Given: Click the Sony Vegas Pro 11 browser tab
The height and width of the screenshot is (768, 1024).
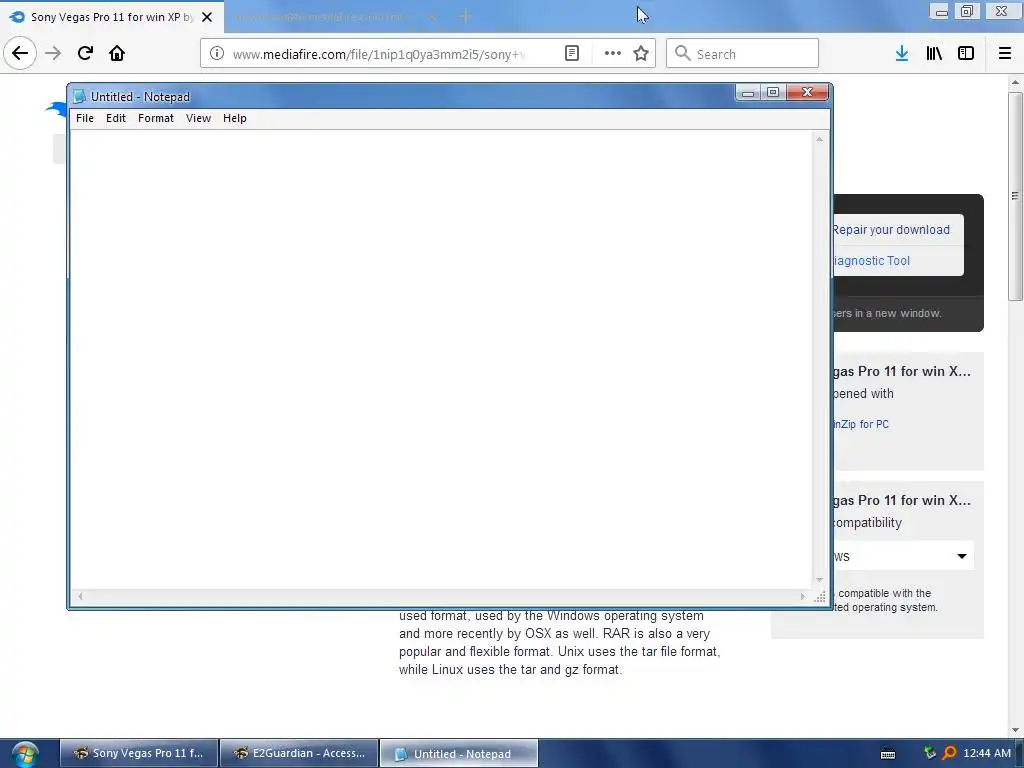Looking at the screenshot, I should (112, 17).
